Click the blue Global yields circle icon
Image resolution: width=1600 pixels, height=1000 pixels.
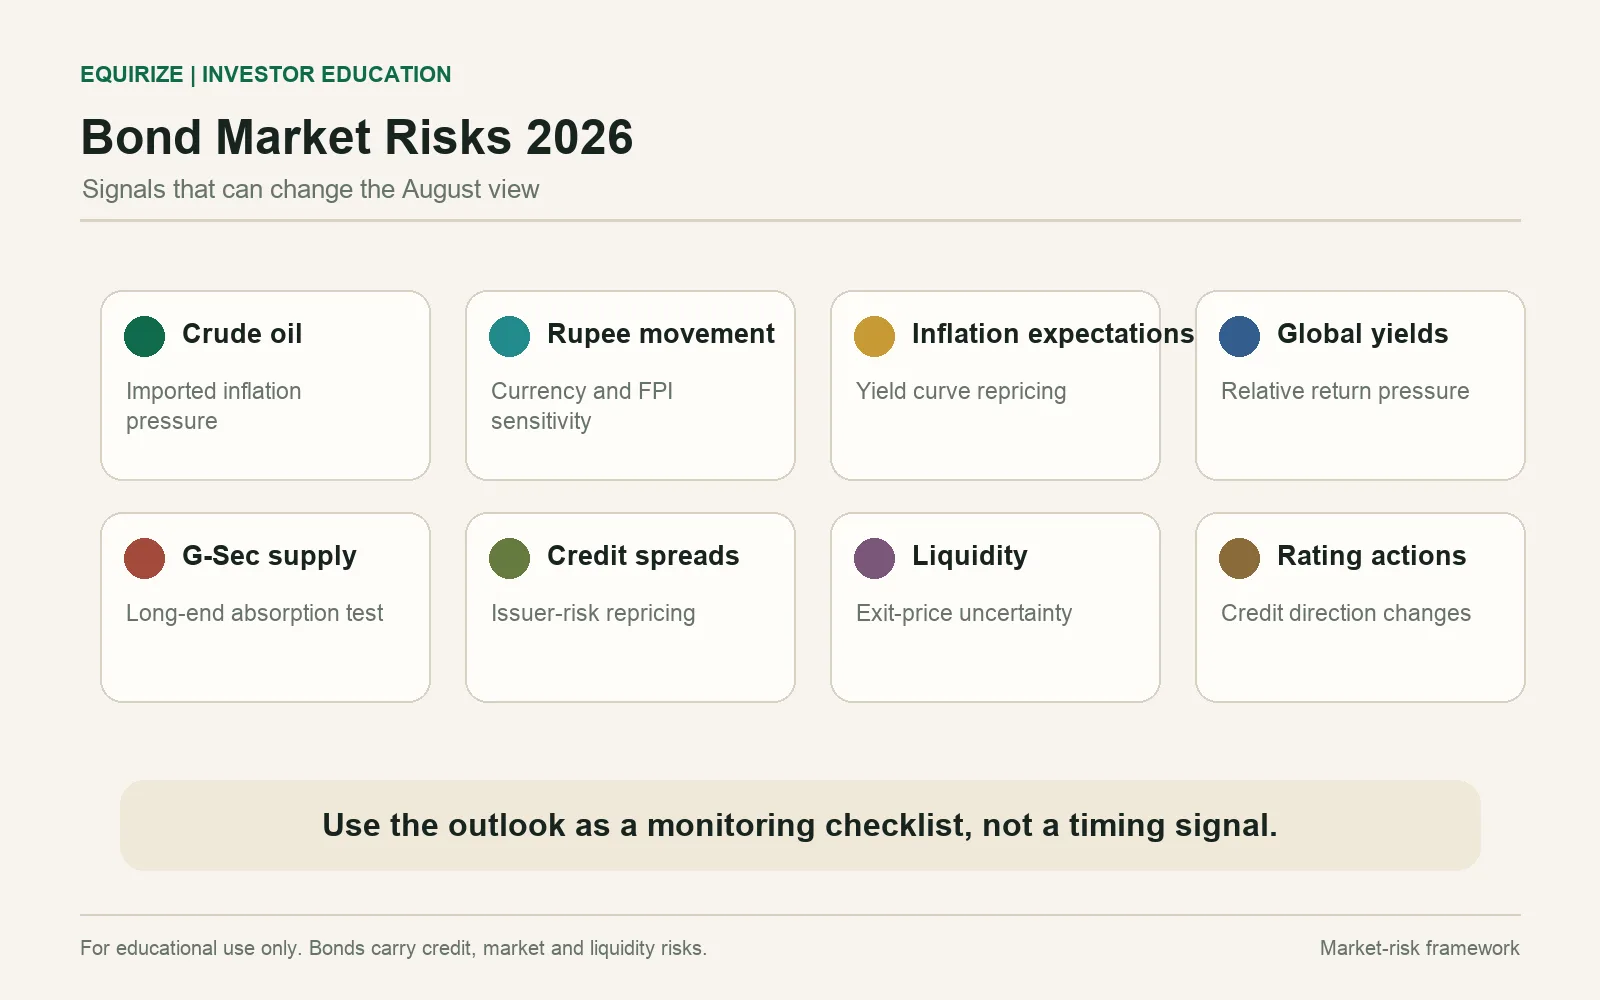[x=1239, y=336]
